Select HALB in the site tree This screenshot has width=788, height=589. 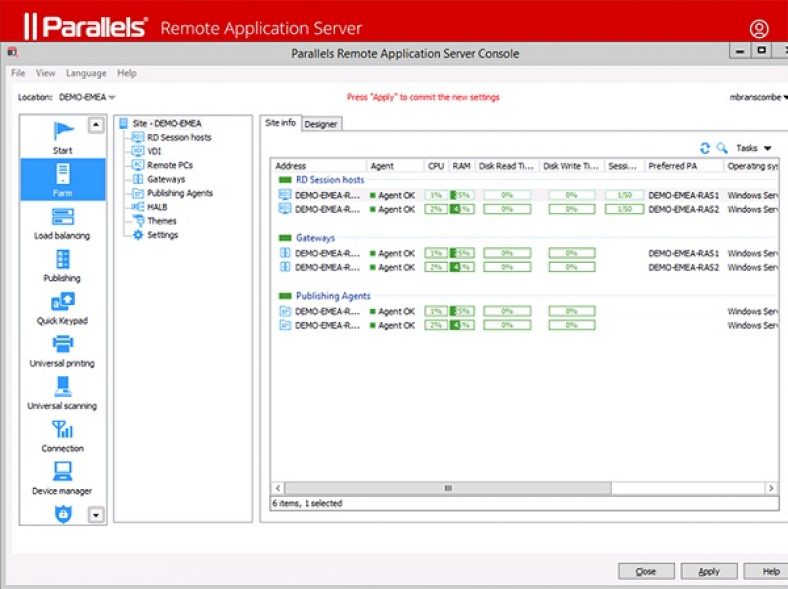[x=150, y=207]
